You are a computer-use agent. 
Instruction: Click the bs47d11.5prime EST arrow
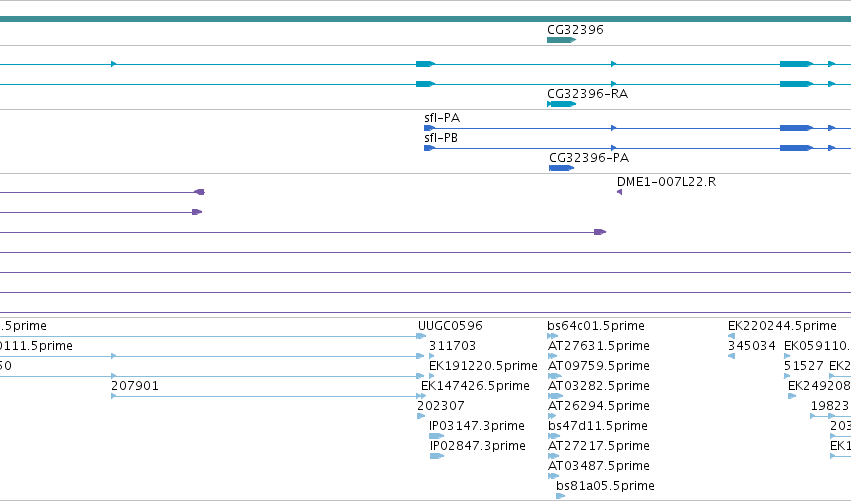(554, 436)
